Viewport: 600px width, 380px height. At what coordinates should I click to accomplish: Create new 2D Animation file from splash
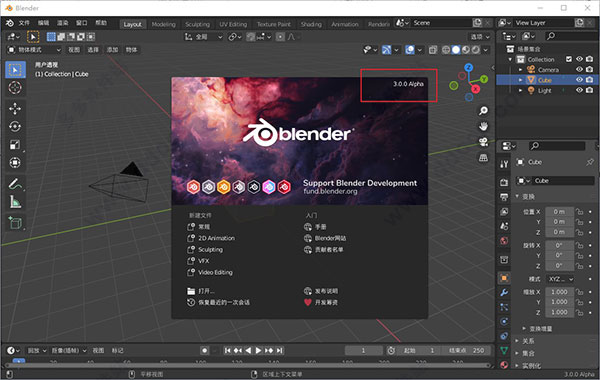(x=211, y=238)
